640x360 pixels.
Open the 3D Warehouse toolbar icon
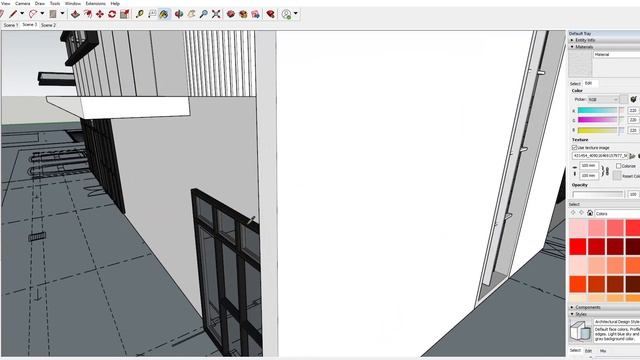tap(231, 14)
